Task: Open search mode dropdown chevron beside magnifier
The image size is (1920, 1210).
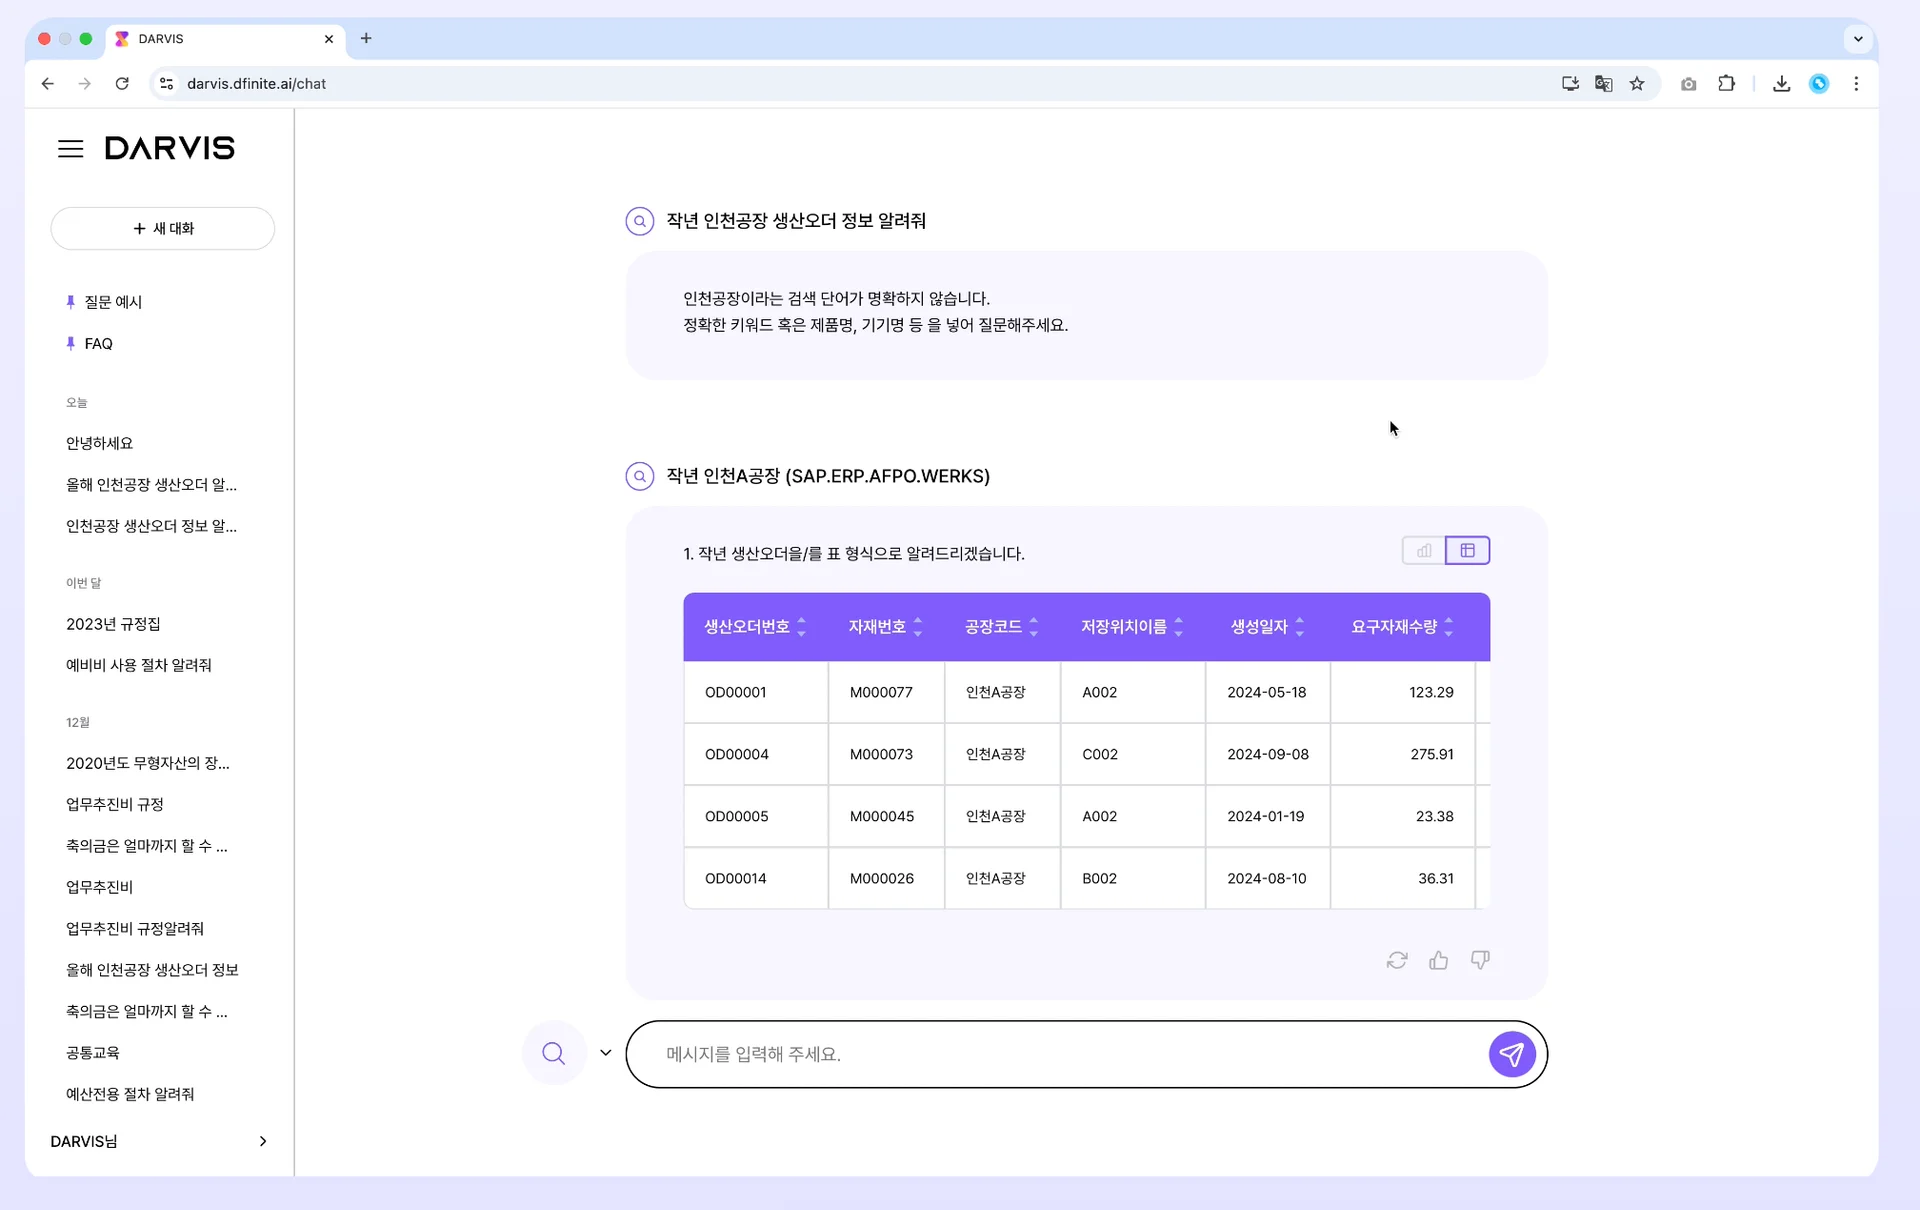Action: [x=605, y=1053]
